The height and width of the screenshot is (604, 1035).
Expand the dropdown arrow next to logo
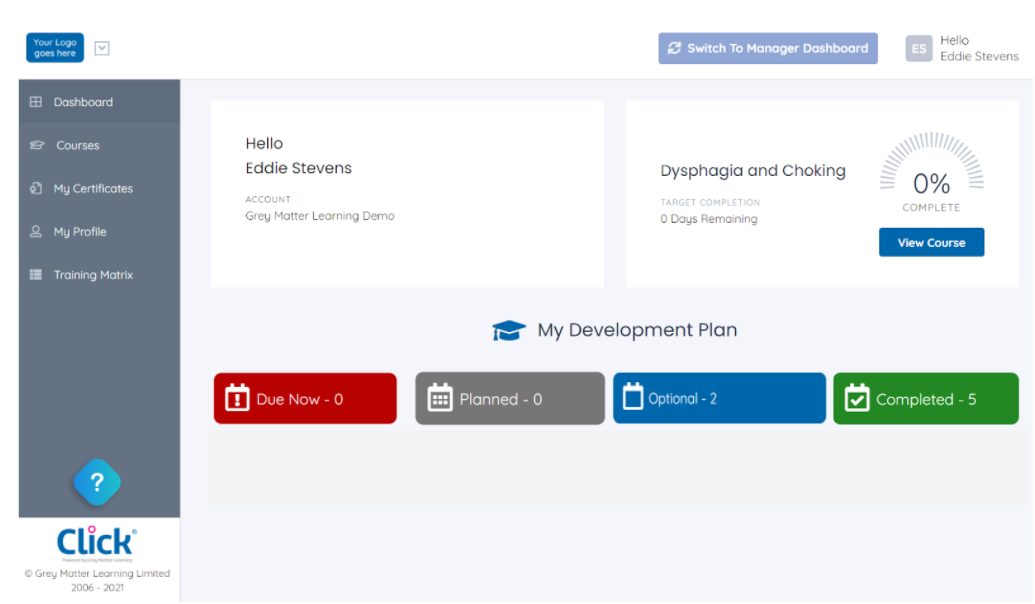[x=102, y=48]
